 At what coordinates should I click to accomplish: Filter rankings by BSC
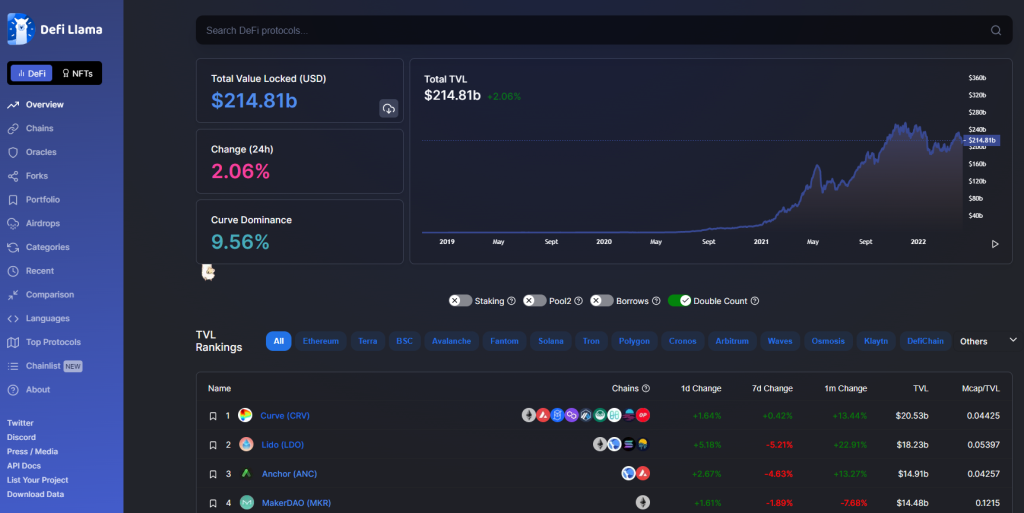point(404,341)
